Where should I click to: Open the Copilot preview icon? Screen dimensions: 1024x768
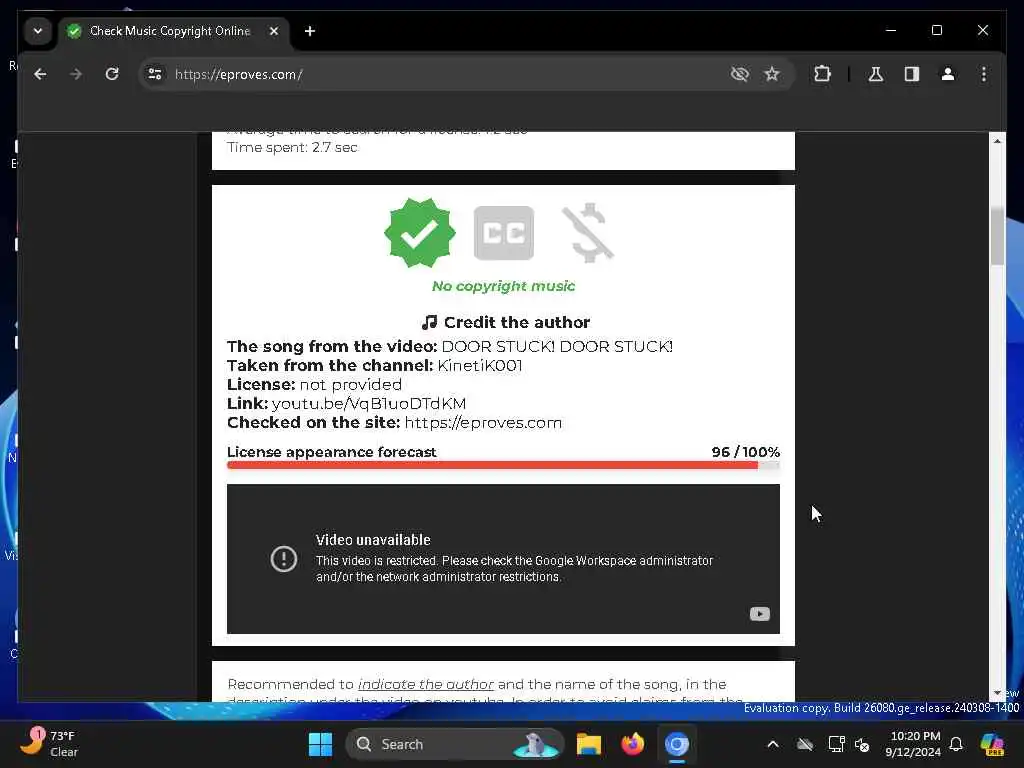(x=992, y=744)
